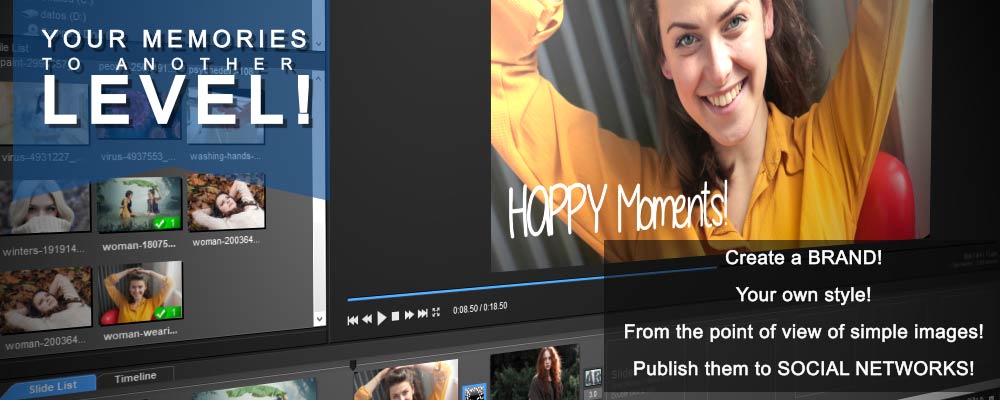Image resolution: width=1000 pixels, height=400 pixels.
Task: Click the file list scrollbar down arrow
Action: click(320, 318)
